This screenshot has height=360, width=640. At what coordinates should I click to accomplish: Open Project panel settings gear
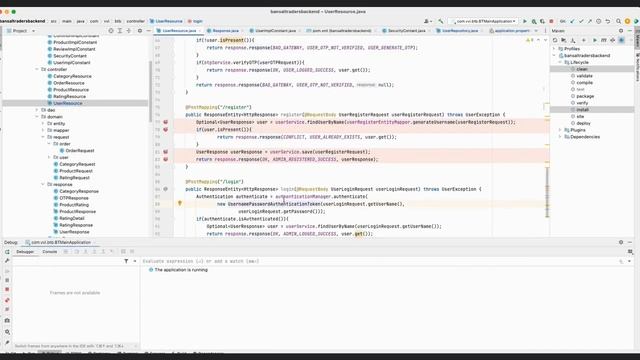pos(140,31)
